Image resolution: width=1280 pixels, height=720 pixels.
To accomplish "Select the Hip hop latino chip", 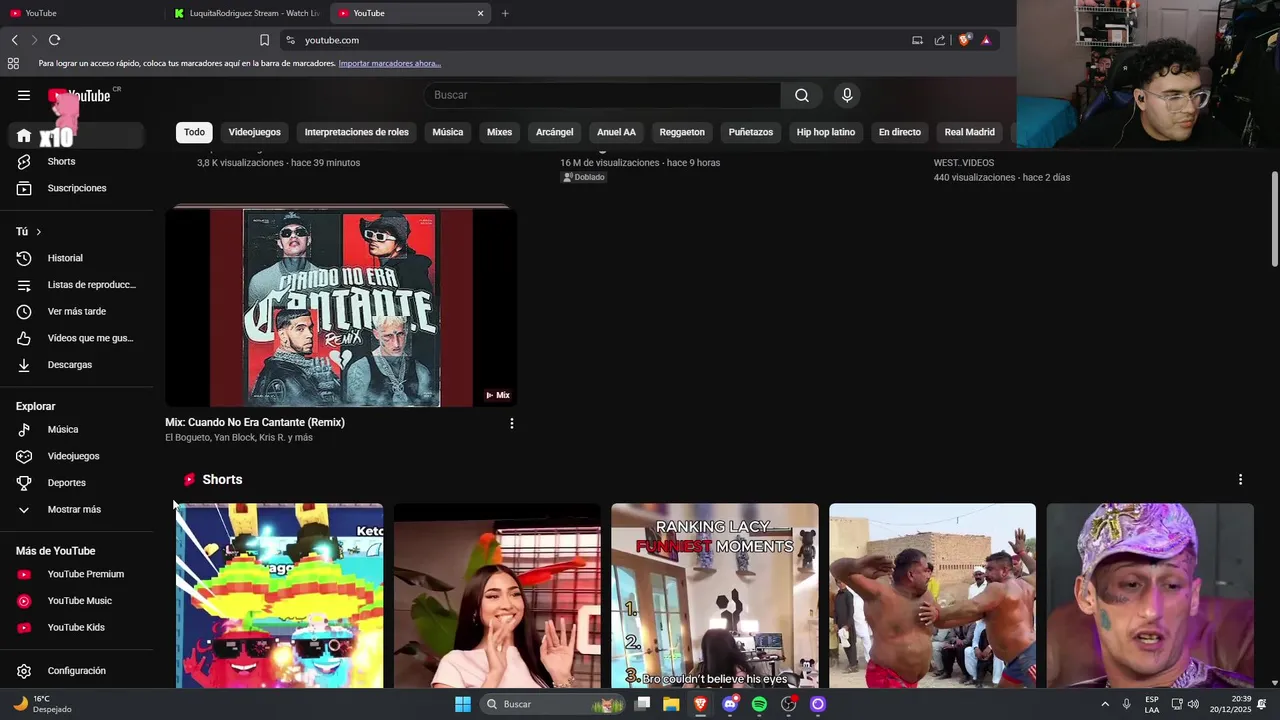I will pyautogui.click(x=826, y=132).
